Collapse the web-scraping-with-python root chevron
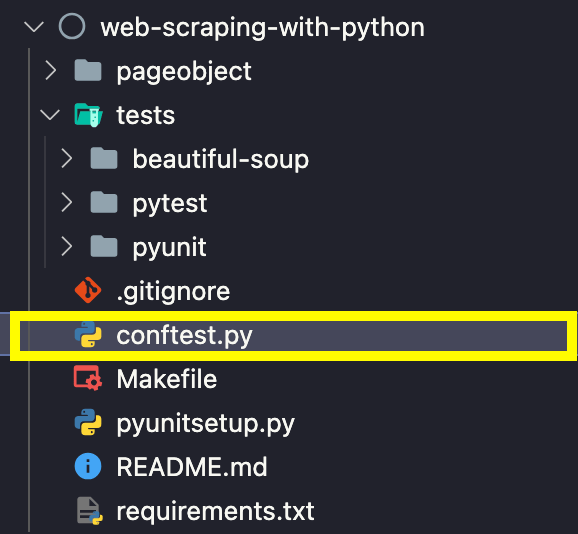Screen dimensions: 578x534 tap(34, 27)
